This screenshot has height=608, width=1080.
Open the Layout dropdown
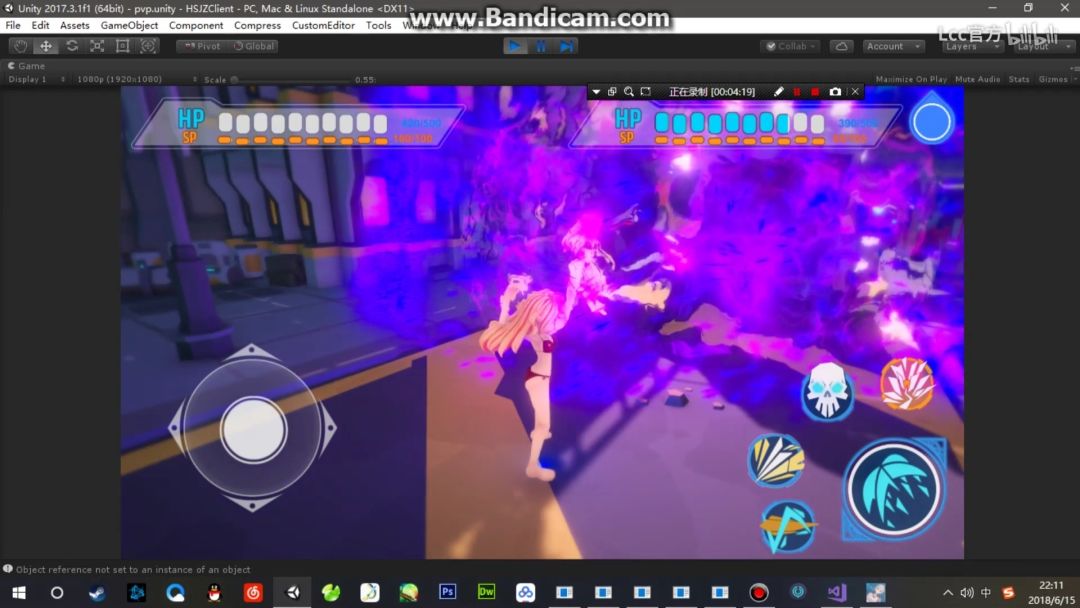point(1042,46)
